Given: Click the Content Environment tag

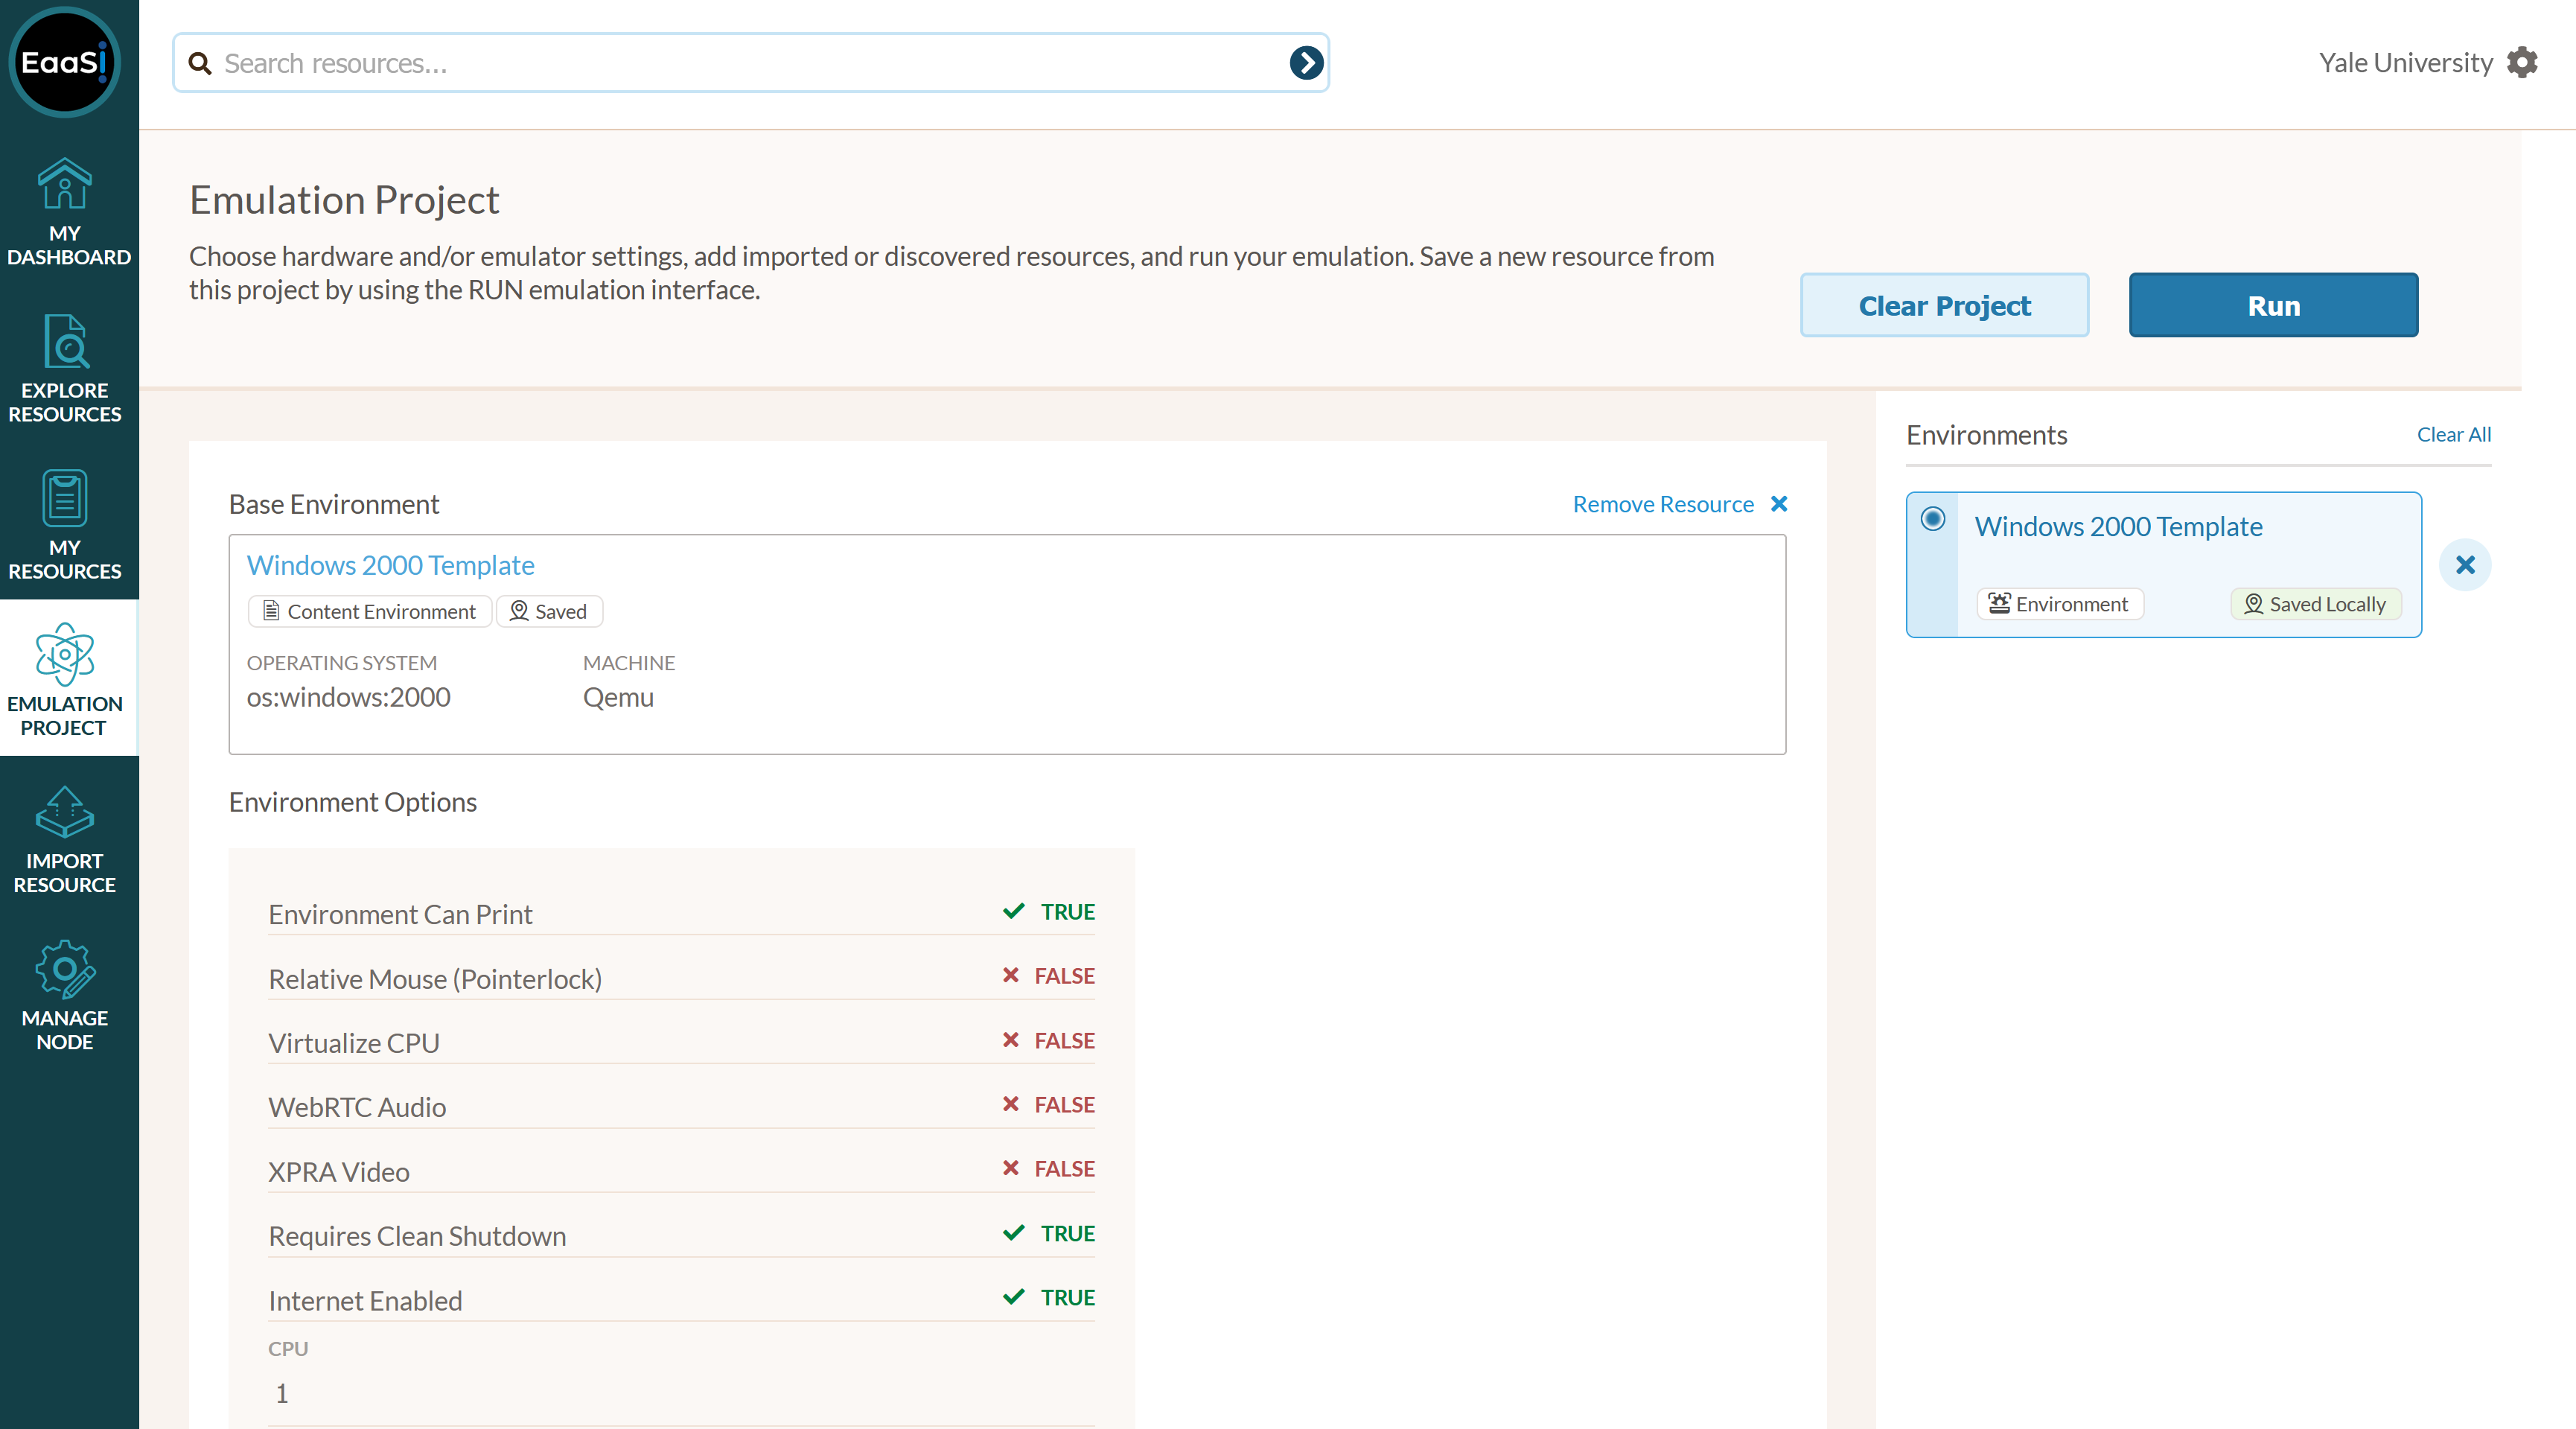Looking at the screenshot, I should pyautogui.click(x=369, y=611).
